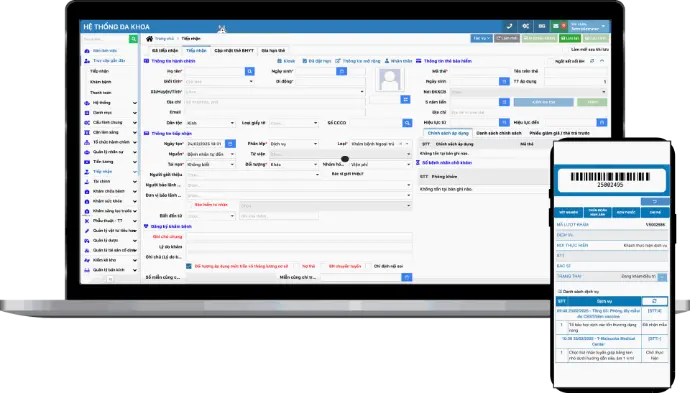Click the green Lưu lại button
This screenshot has width=690, height=393.
tap(570, 39)
